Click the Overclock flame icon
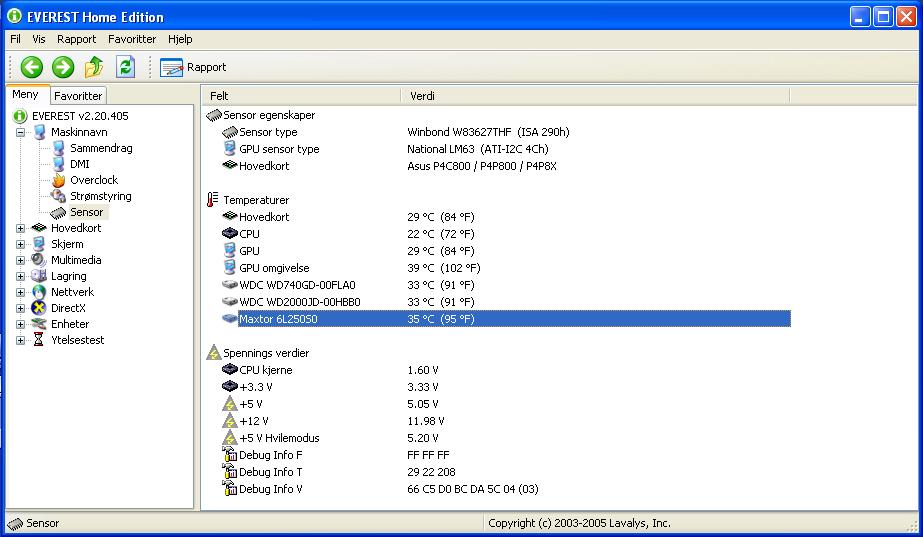The height and width of the screenshot is (537, 923). (x=58, y=180)
